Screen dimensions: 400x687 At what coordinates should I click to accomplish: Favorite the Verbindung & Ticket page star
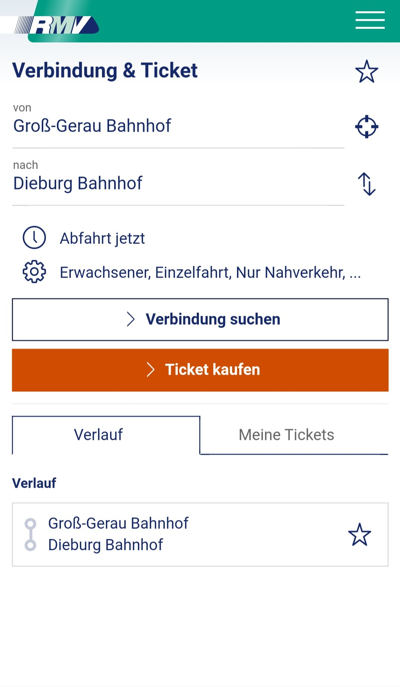(x=366, y=71)
